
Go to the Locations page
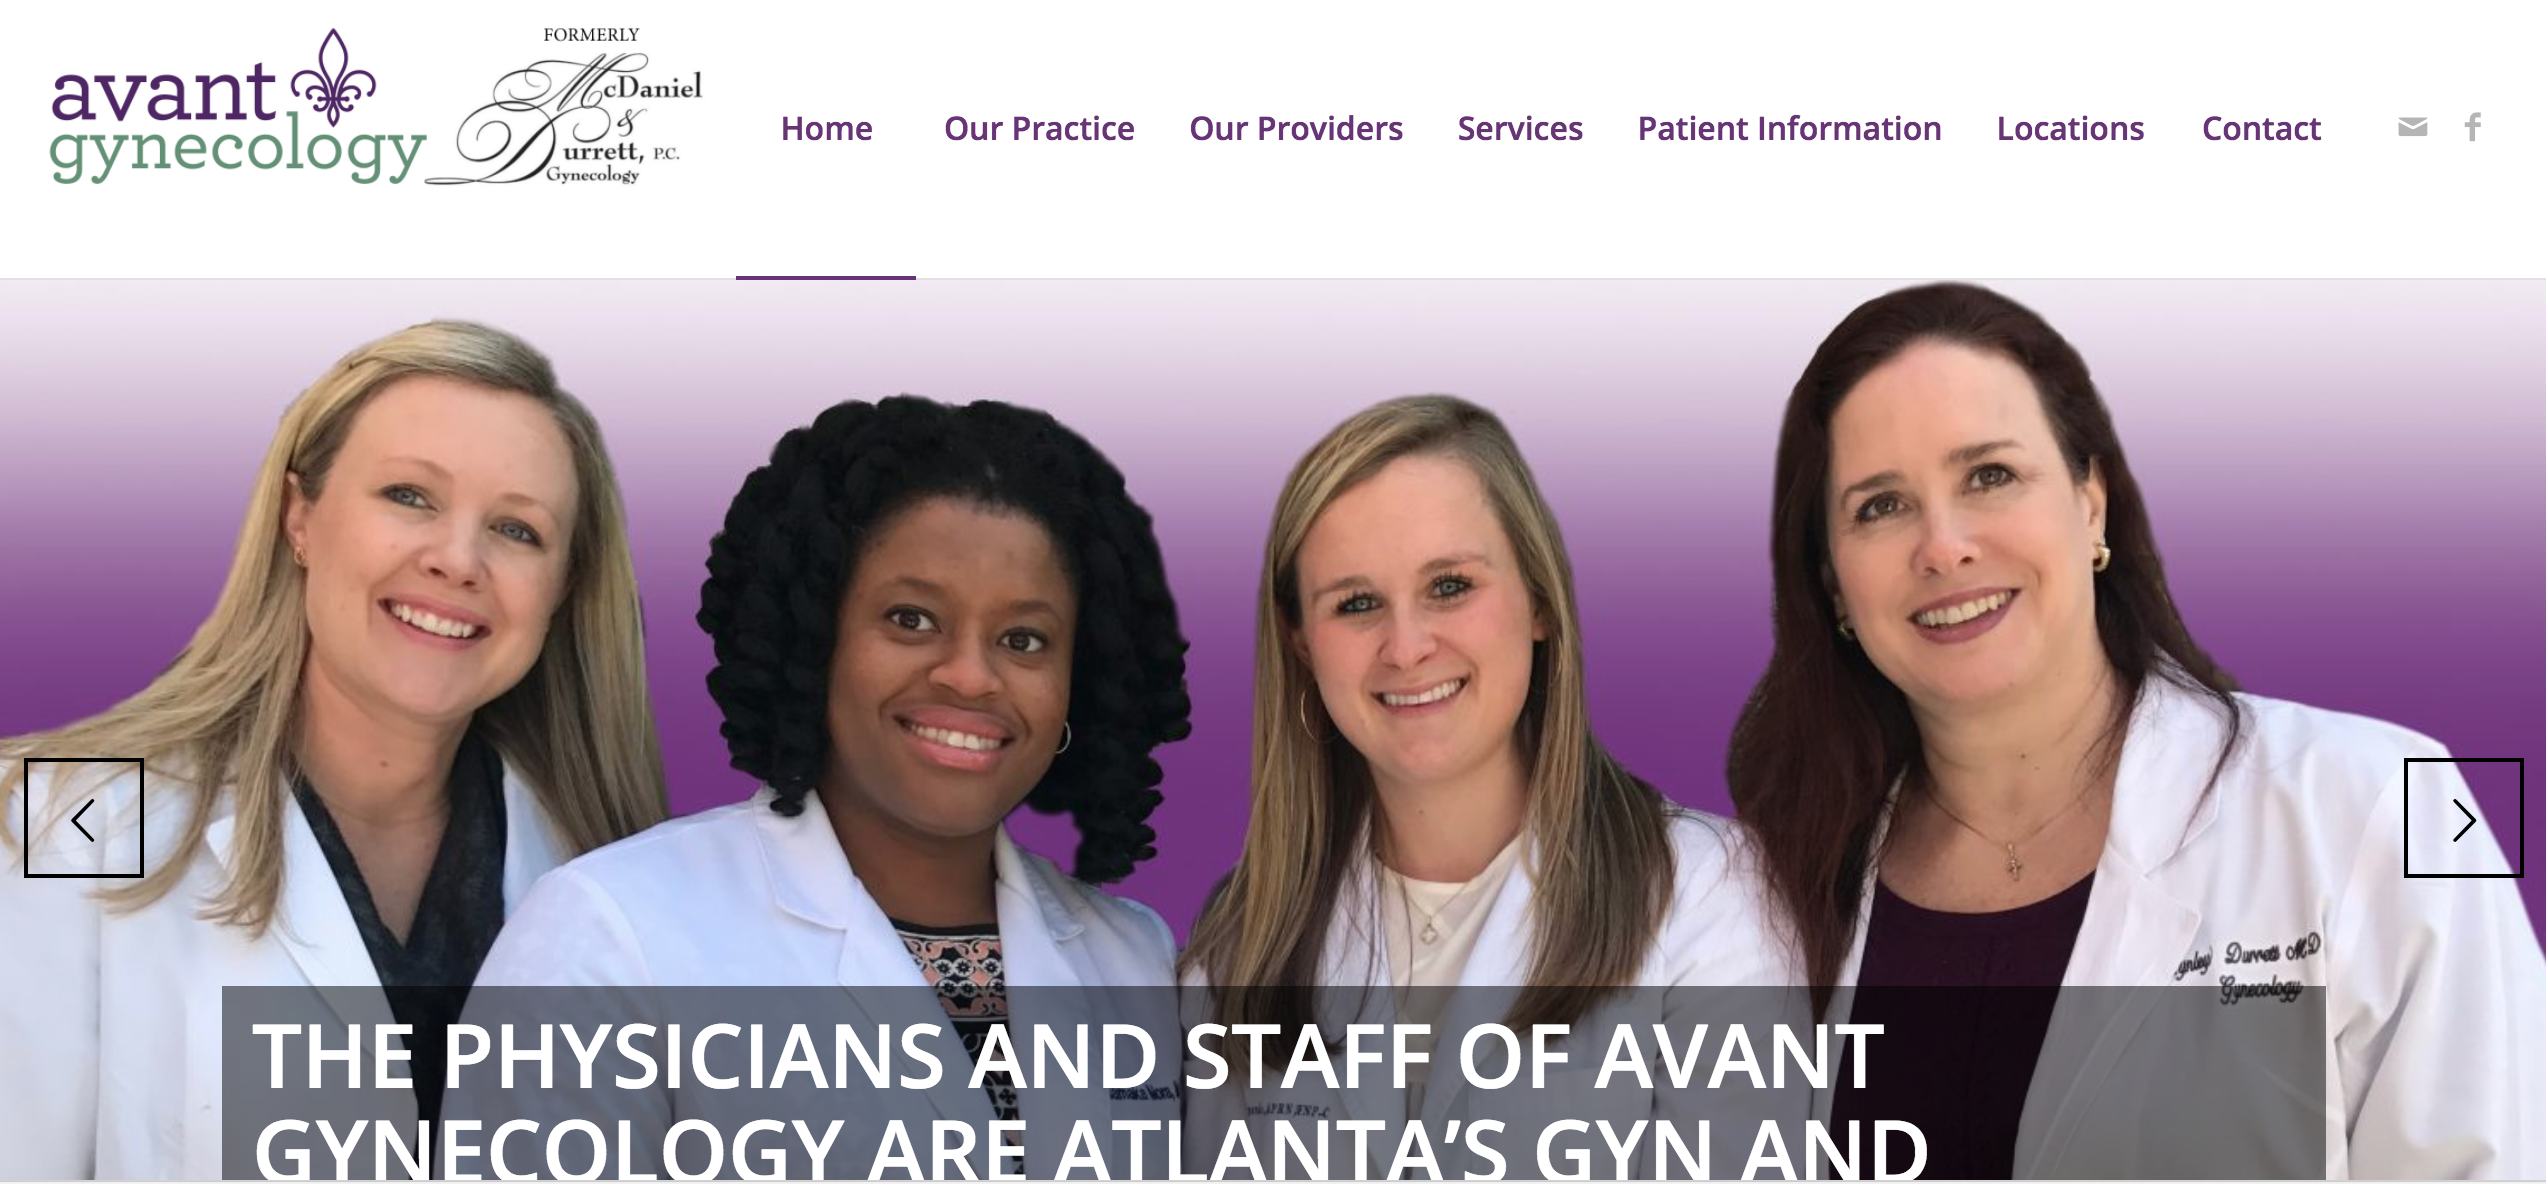2070,128
